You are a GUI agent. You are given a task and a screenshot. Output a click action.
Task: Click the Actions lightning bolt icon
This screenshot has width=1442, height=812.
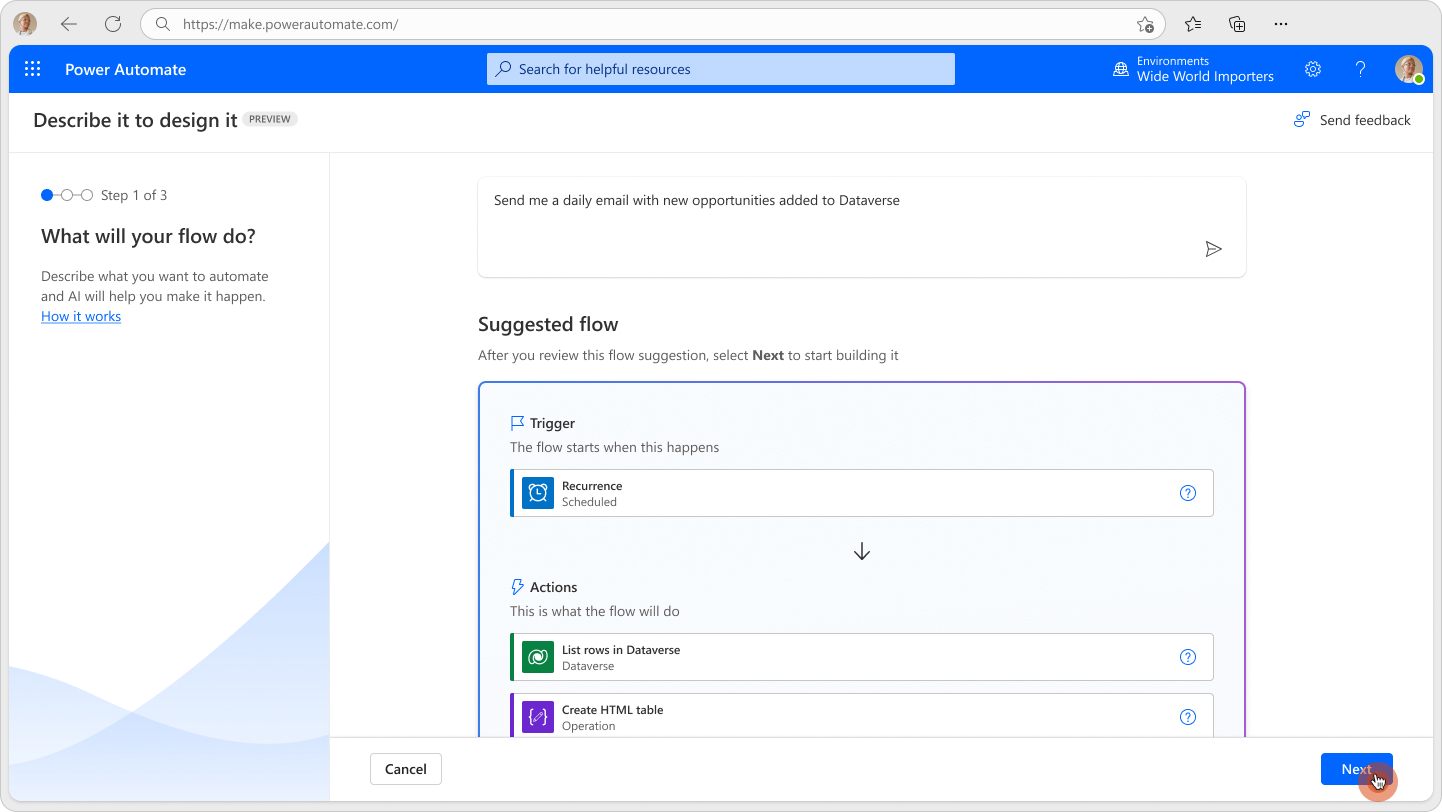tap(517, 587)
